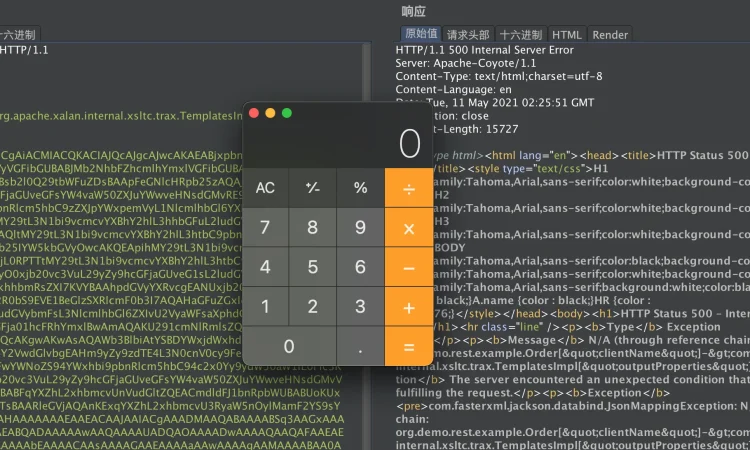
Task: Switch to the HTML response tab
Action: tap(567, 34)
